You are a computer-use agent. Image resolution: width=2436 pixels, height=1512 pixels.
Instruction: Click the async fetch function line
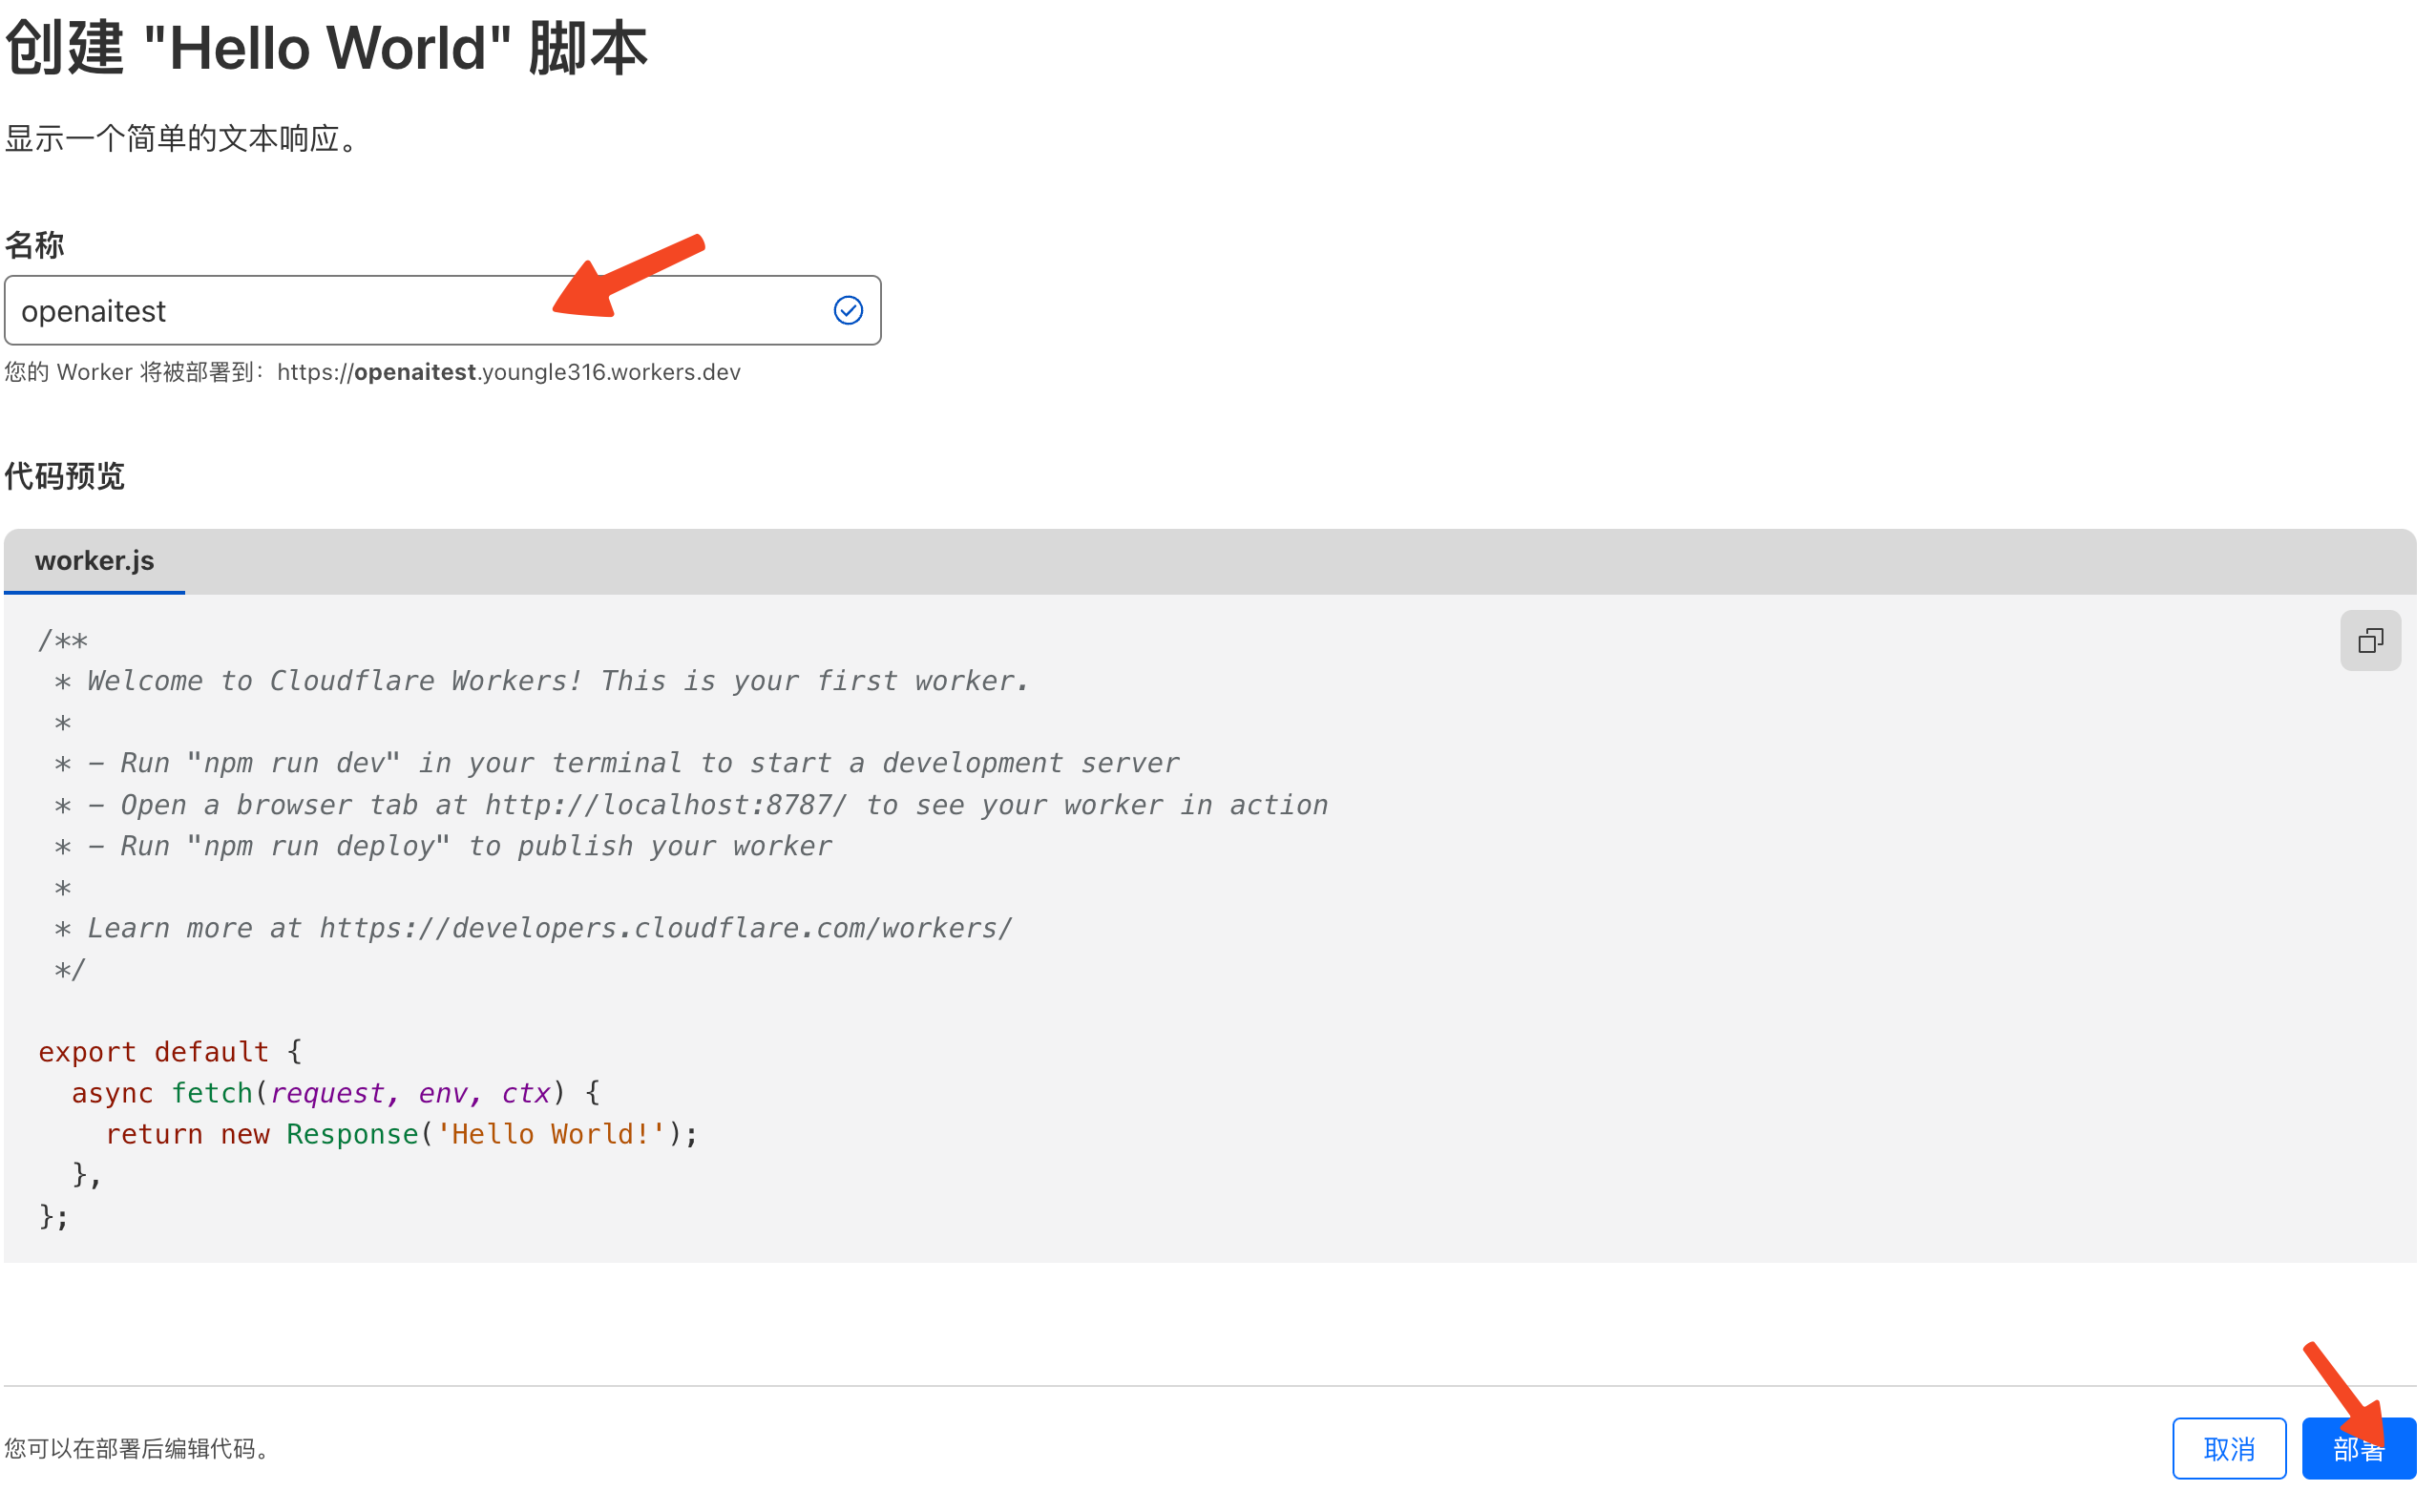click(x=335, y=1093)
